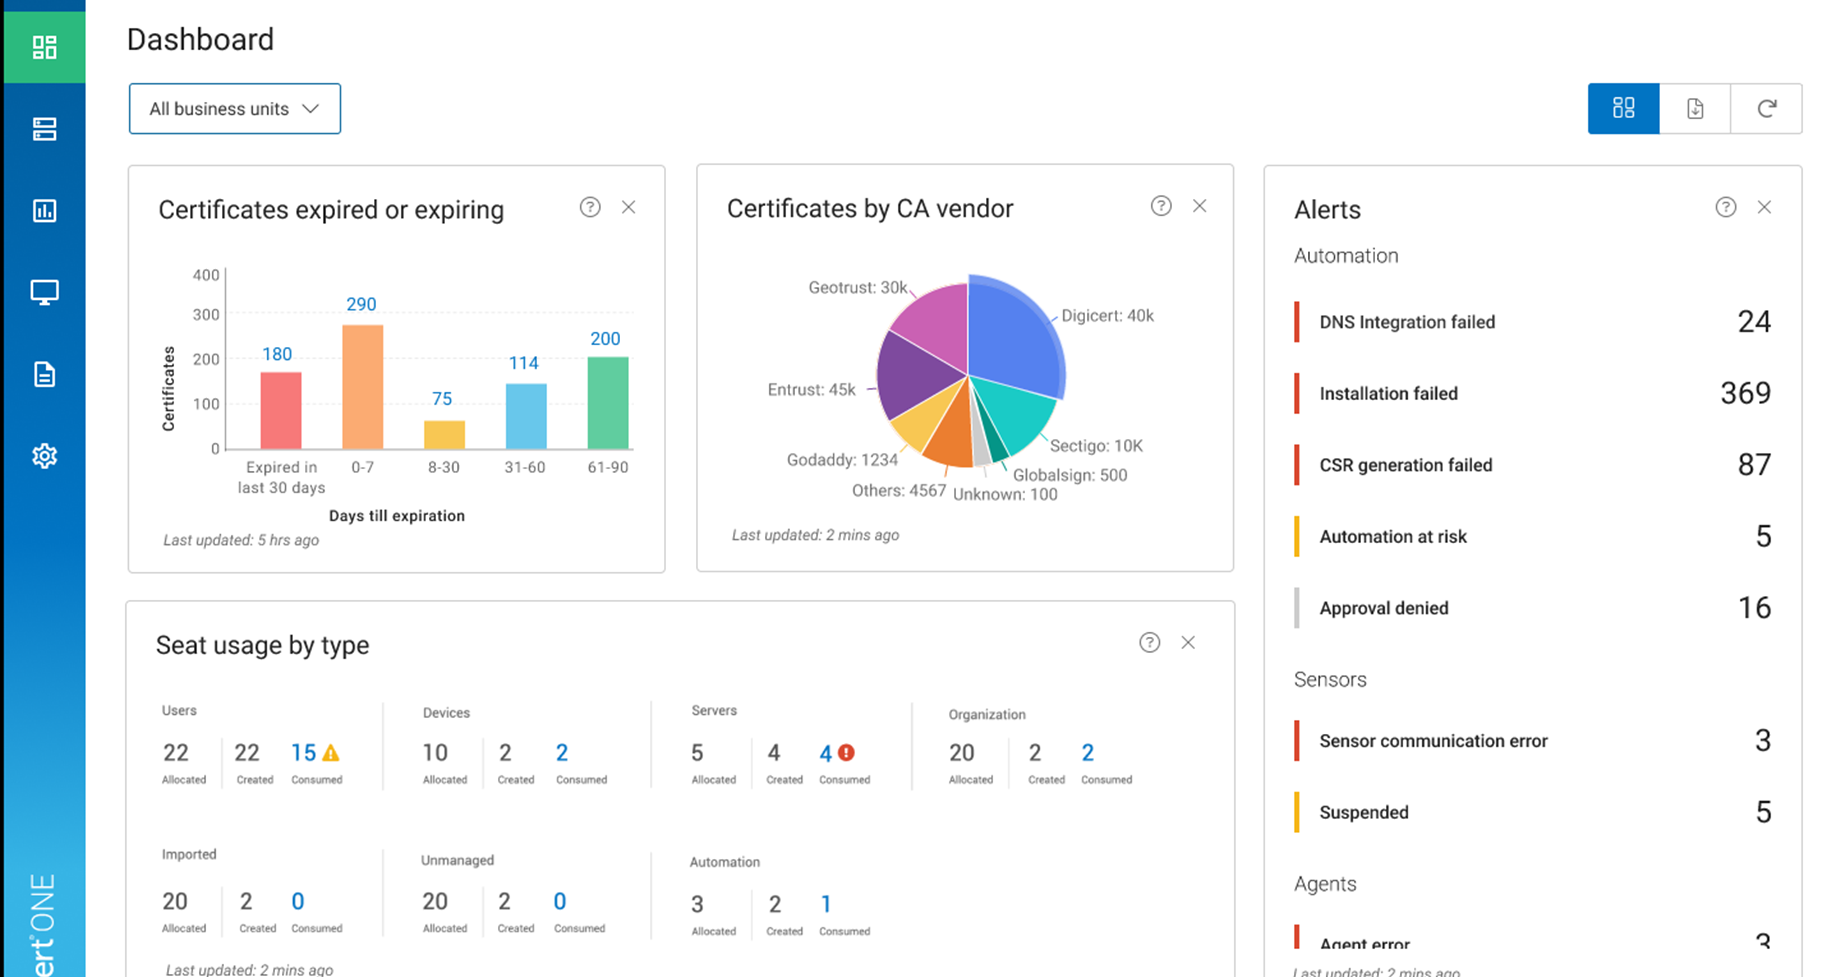Click the monitor icon in the sidebar

click(44, 292)
